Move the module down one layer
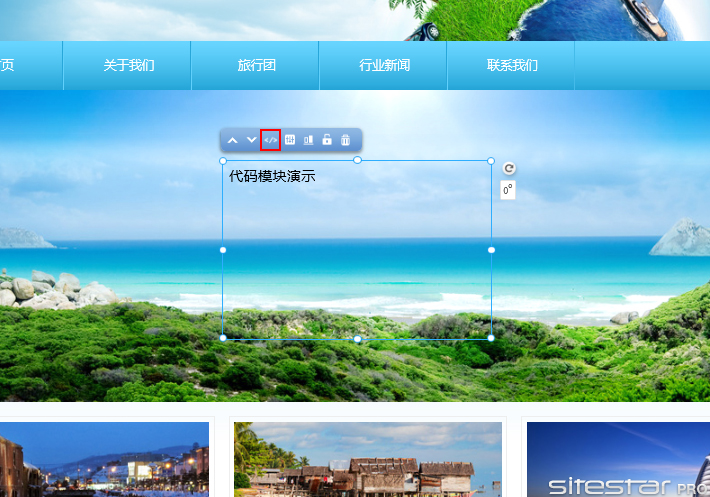This screenshot has width=710, height=497. pyautogui.click(x=251, y=140)
